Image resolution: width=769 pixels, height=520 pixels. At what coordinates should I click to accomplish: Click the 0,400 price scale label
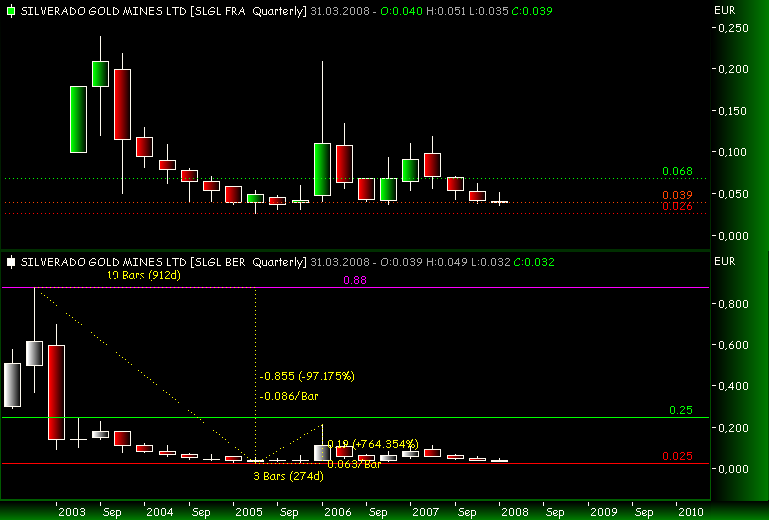(733, 386)
